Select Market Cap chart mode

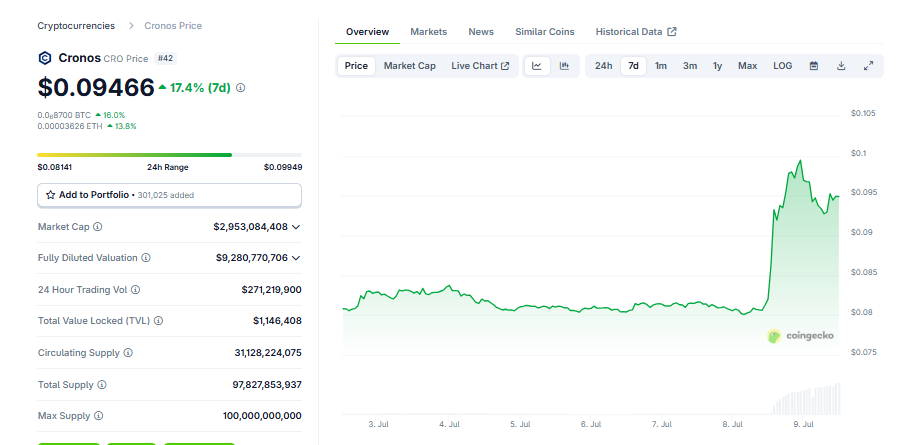point(410,66)
